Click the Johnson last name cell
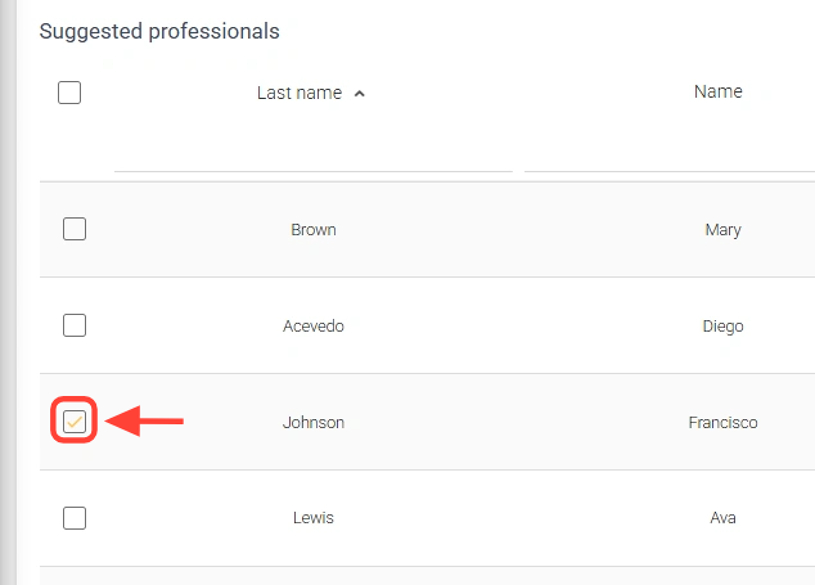The height and width of the screenshot is (585, 815). point(313,422)
